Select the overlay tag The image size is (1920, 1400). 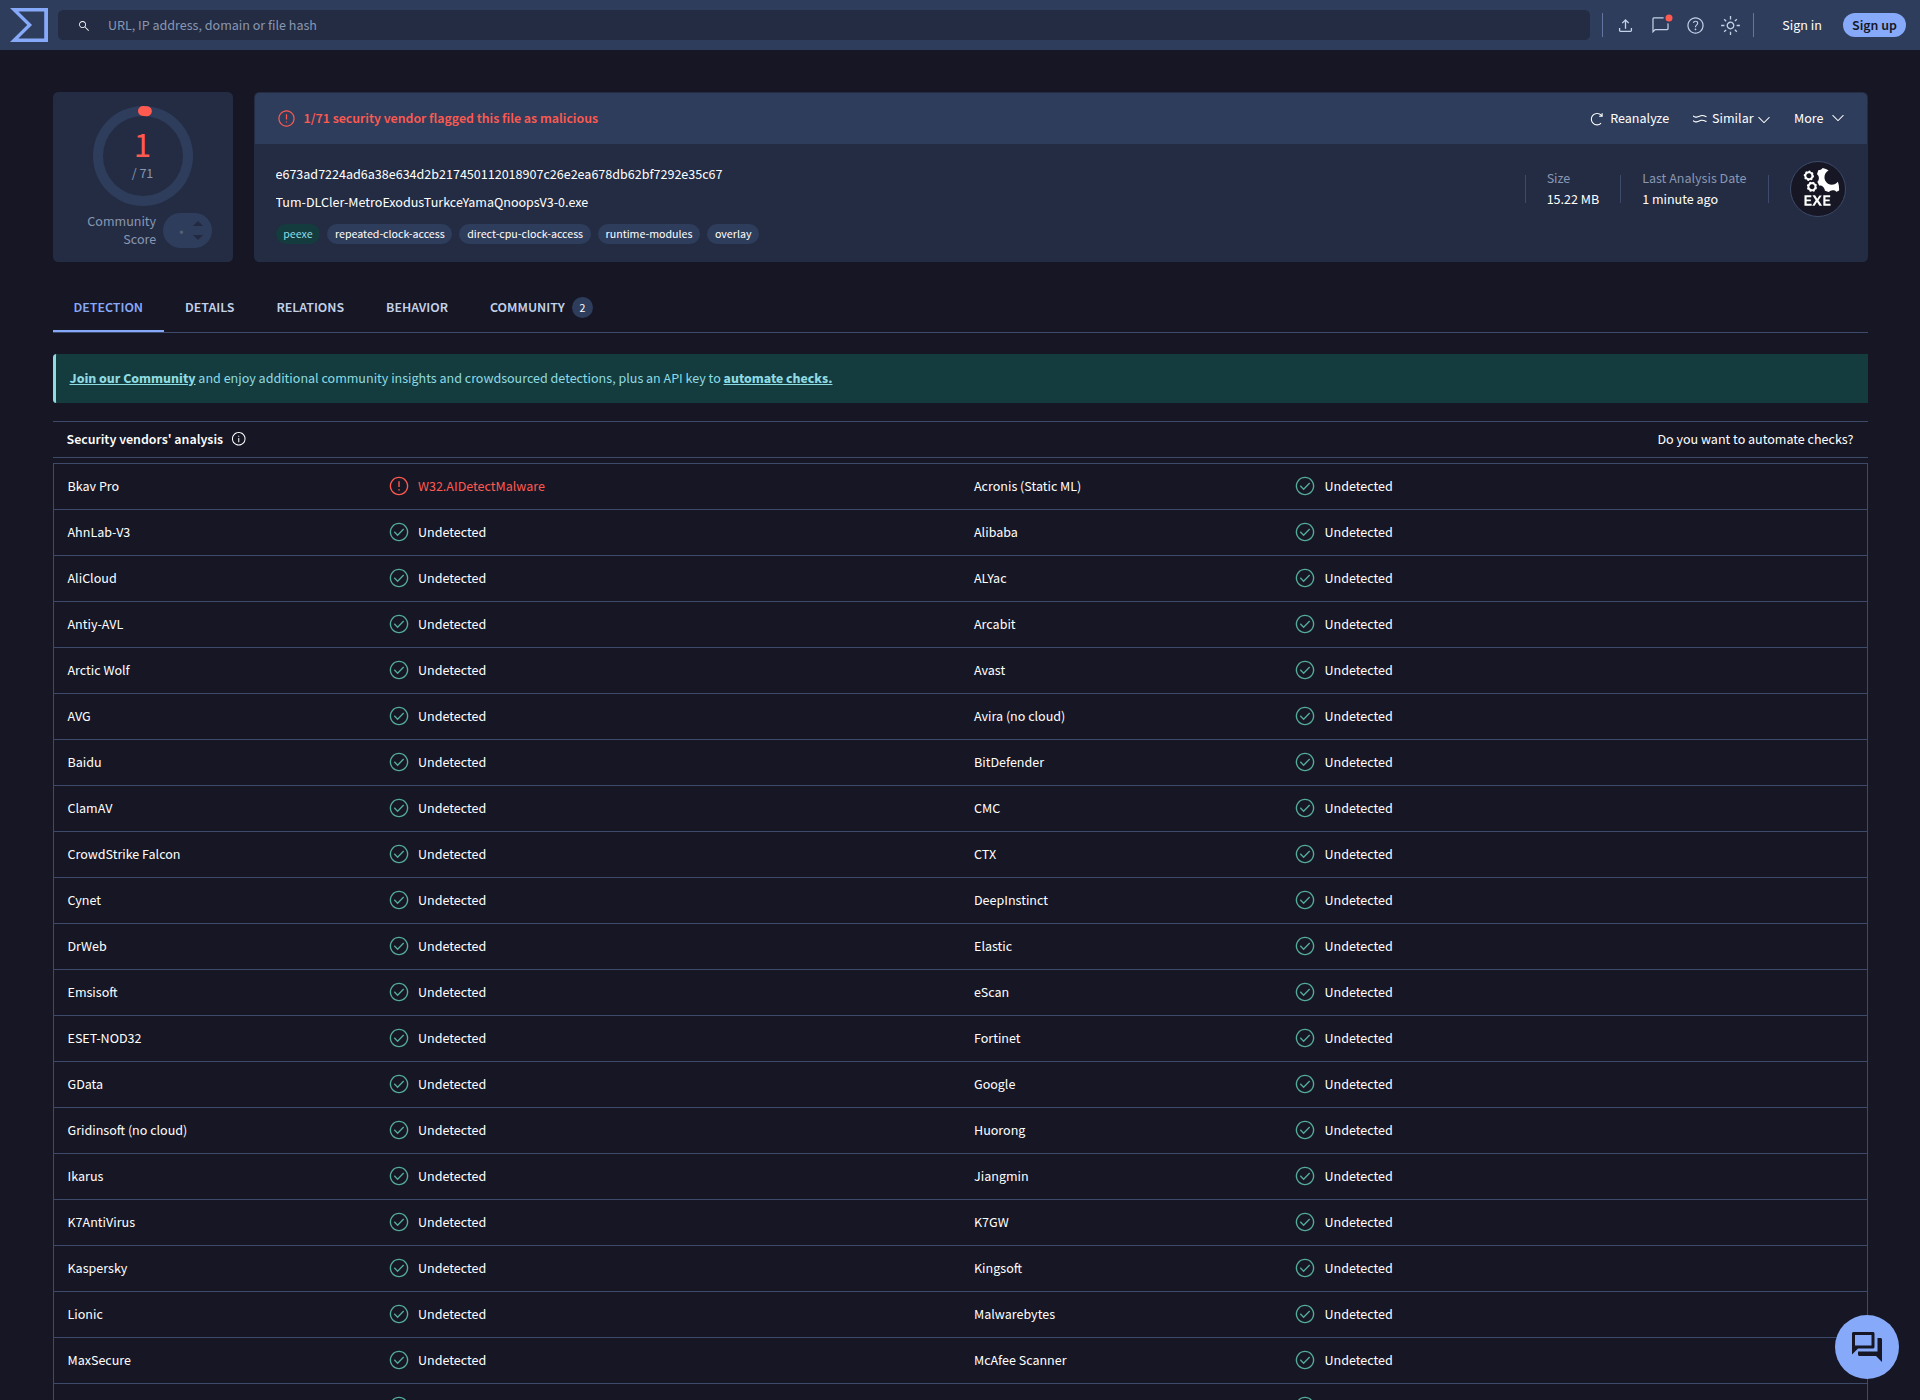pyautogui.click(x=733, y=235)
